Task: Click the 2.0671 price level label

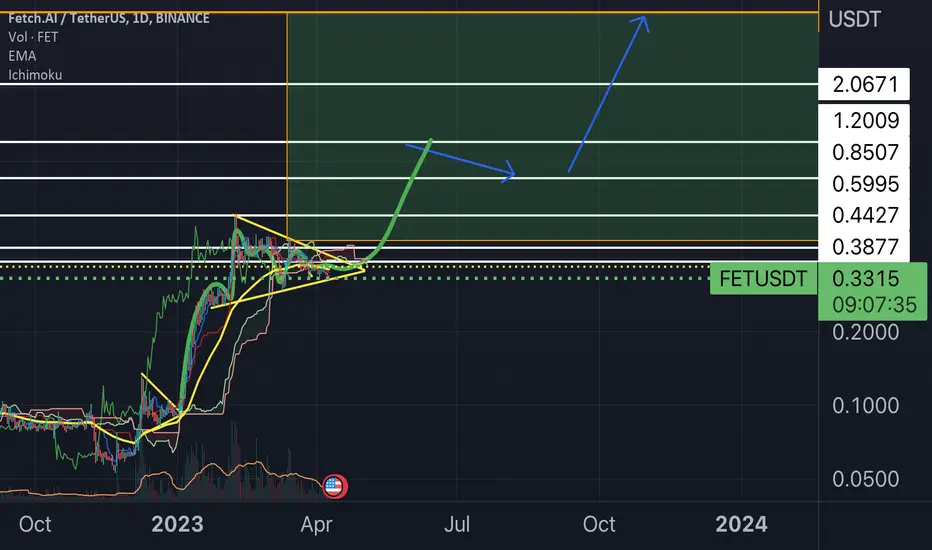Action: click(x=864, y=84)
